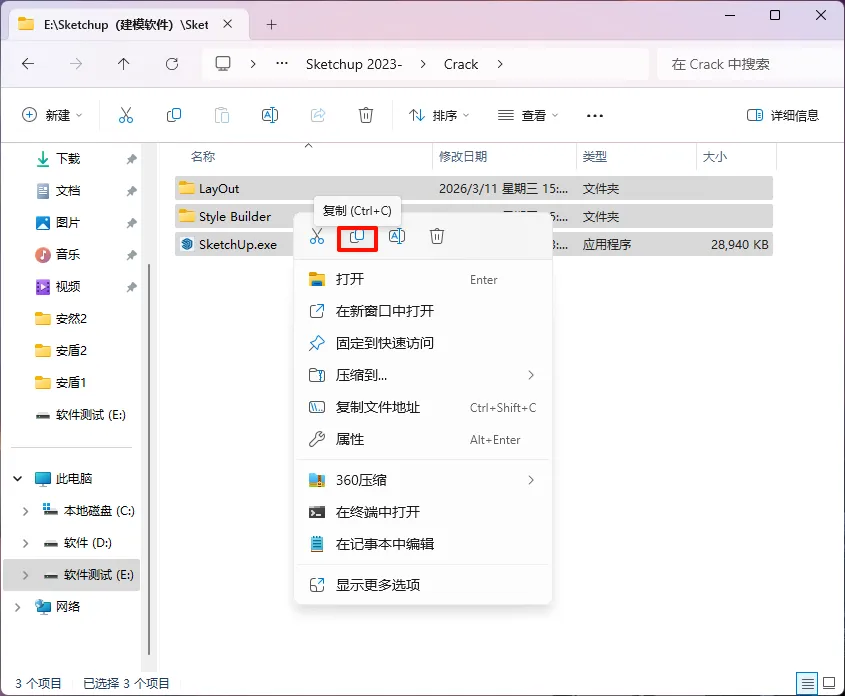Go back with the left arrow button
Image resolution: width=845 pixels, height=696 pixels.
[28, 64]
